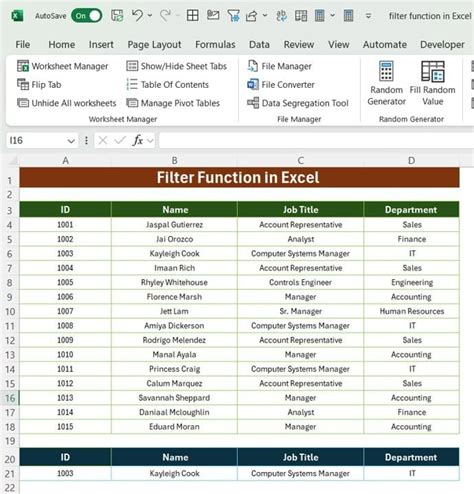474x494 pixels.
Task: Click the first calculator icon in quick access toolbar
Action: tap(320, 16)
